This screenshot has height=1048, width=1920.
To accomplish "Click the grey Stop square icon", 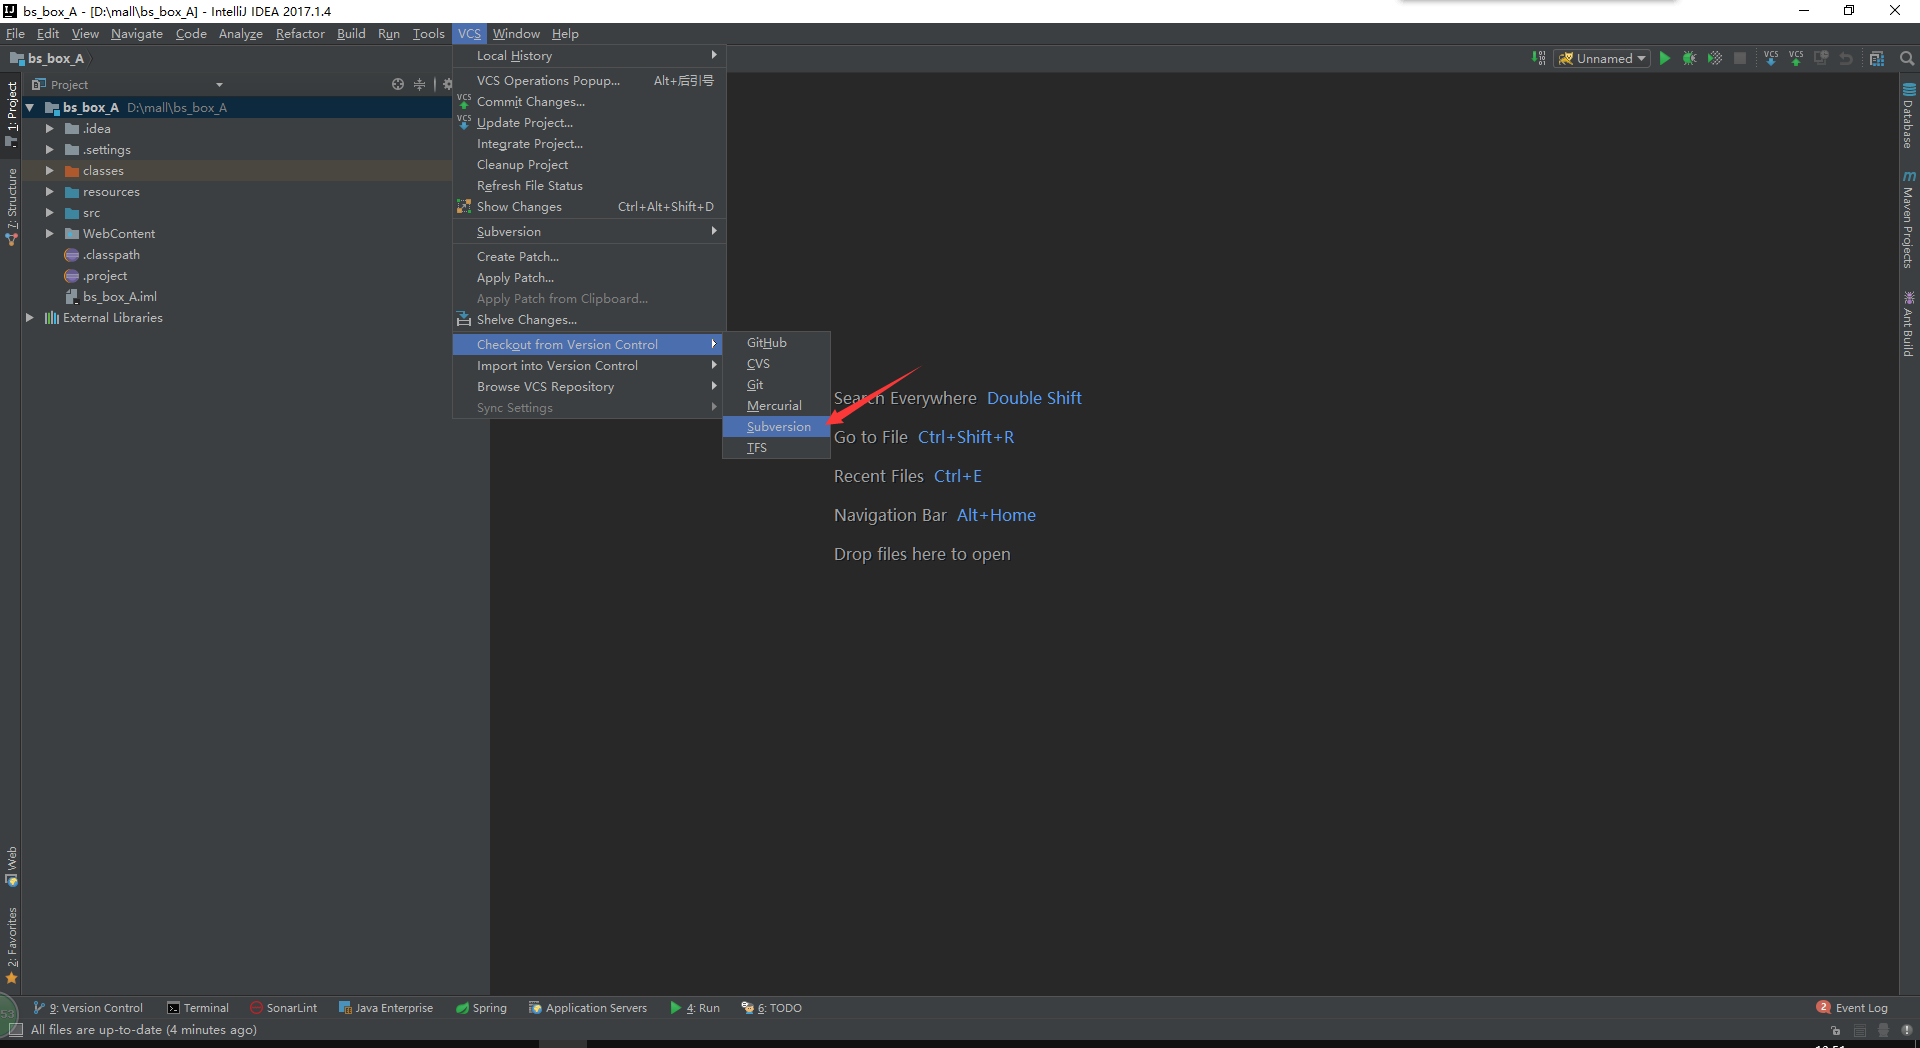I will coord(1740,58).
